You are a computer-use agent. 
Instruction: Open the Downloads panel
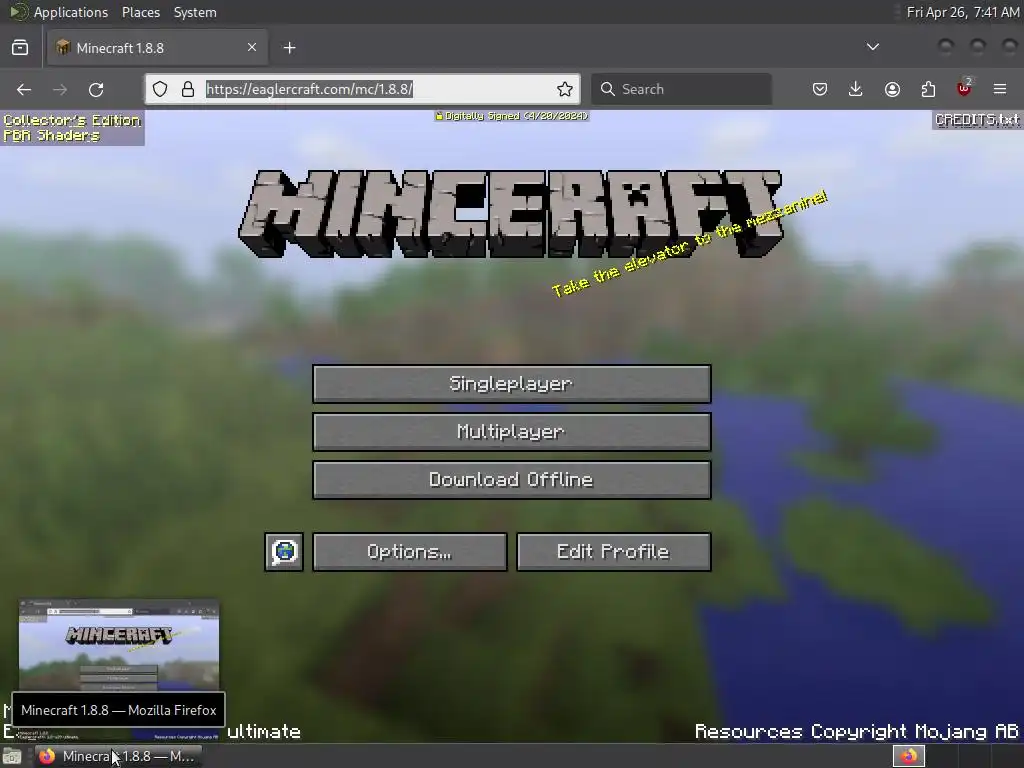tap(856, 89)
